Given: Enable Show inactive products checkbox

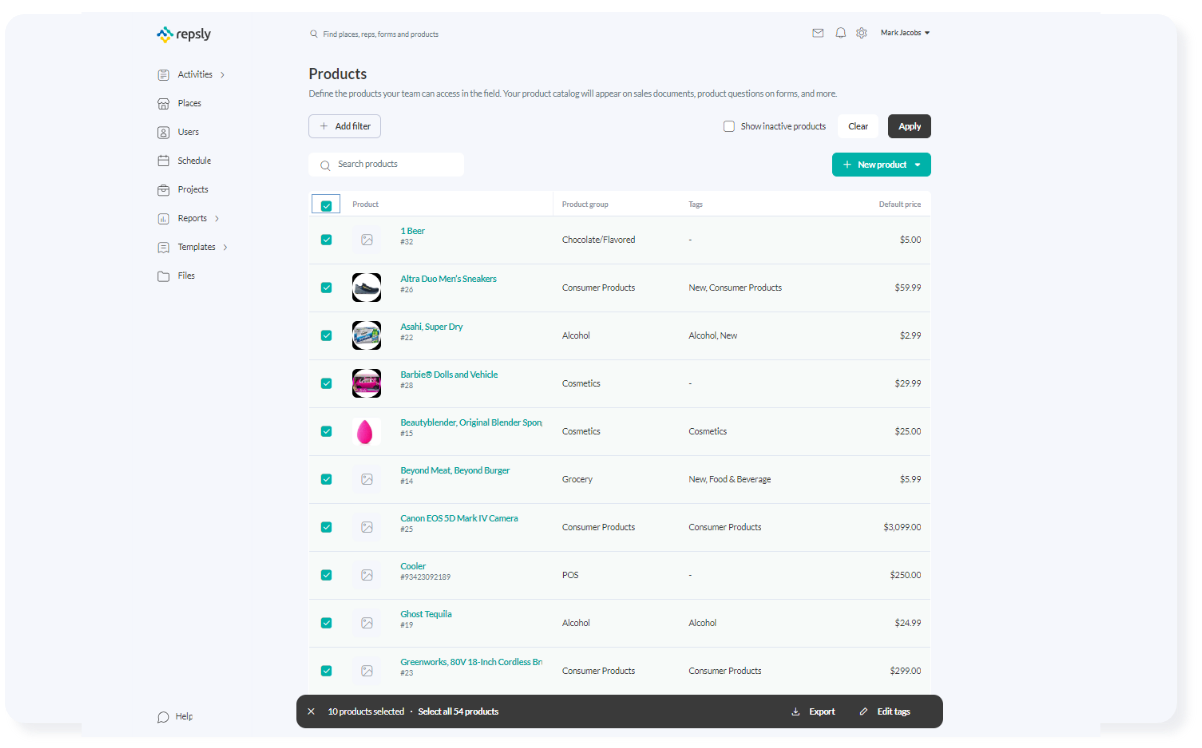Looking at the screenshot, I should (729, 127).
